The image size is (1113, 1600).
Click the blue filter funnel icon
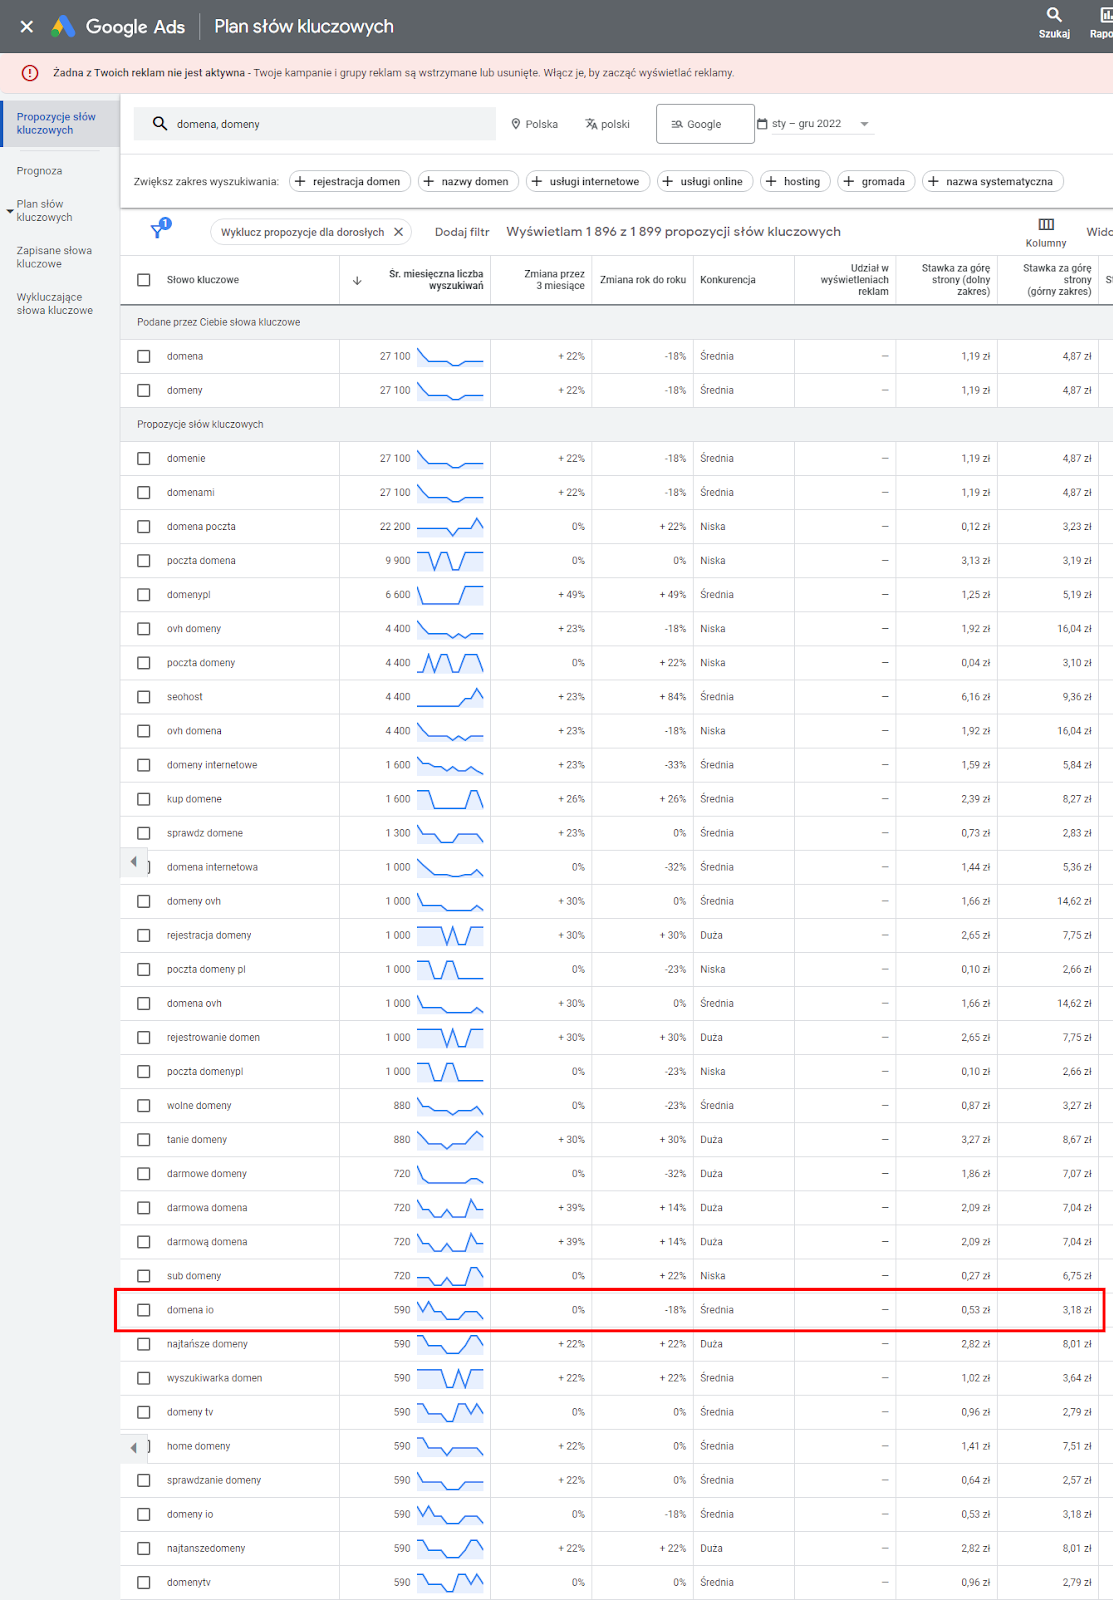(158, 231)
